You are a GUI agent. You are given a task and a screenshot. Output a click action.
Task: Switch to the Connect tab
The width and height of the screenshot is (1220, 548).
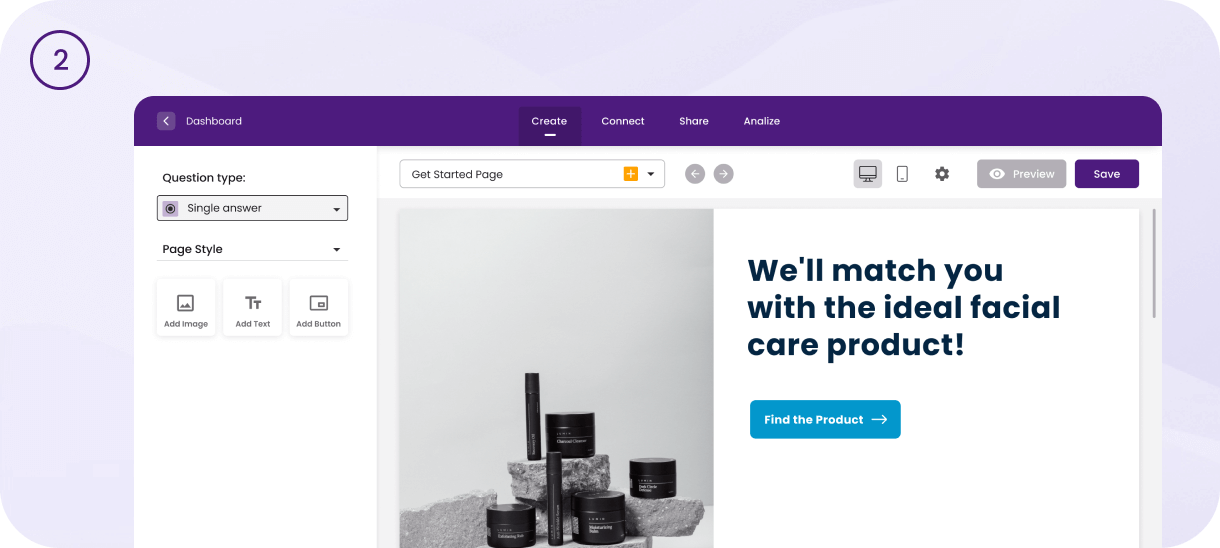tap(623, 121)
